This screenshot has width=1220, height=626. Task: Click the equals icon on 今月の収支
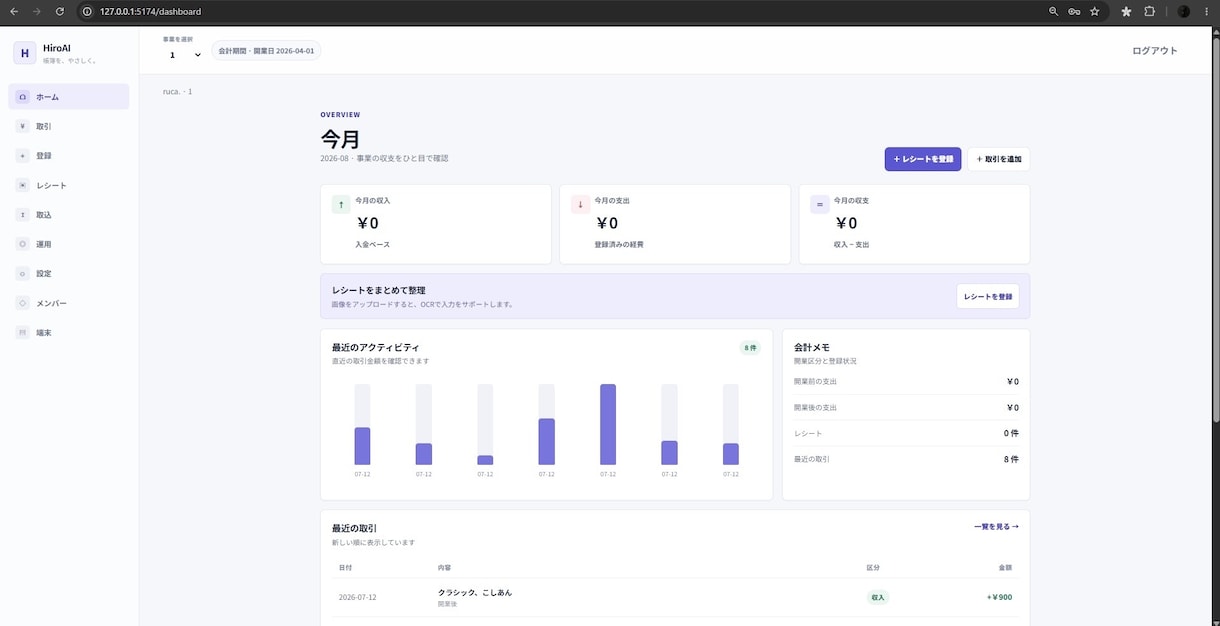(820, 204)
